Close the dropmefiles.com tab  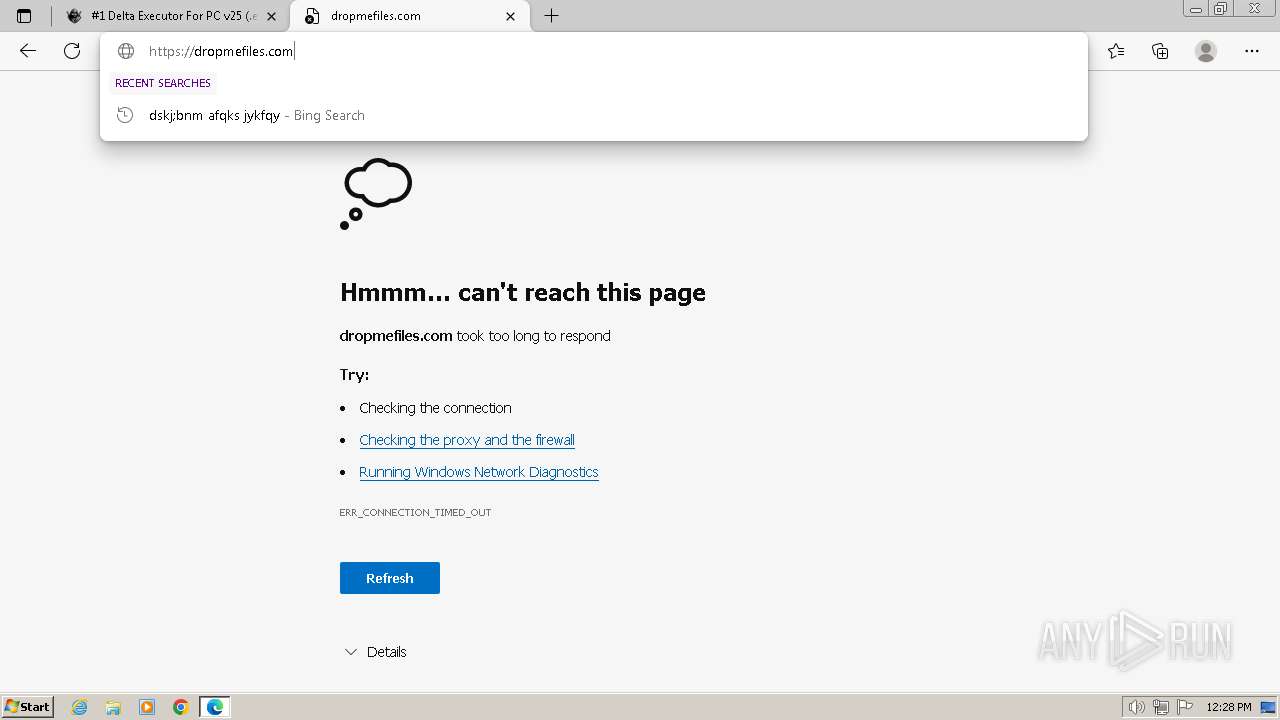coord(511,16)
